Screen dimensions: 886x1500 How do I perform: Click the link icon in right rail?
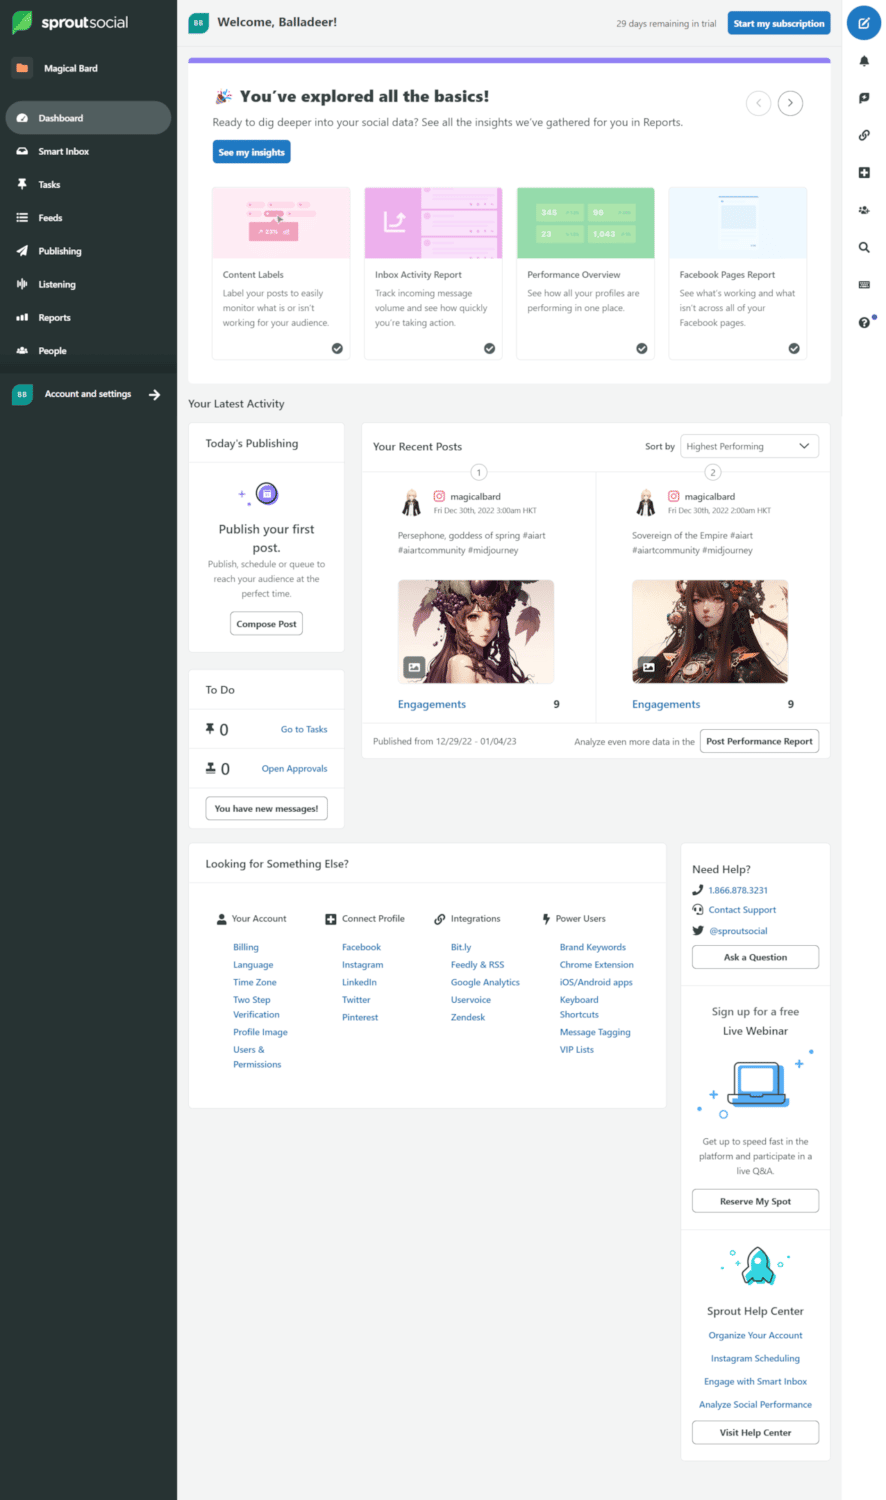pos(864,135)
